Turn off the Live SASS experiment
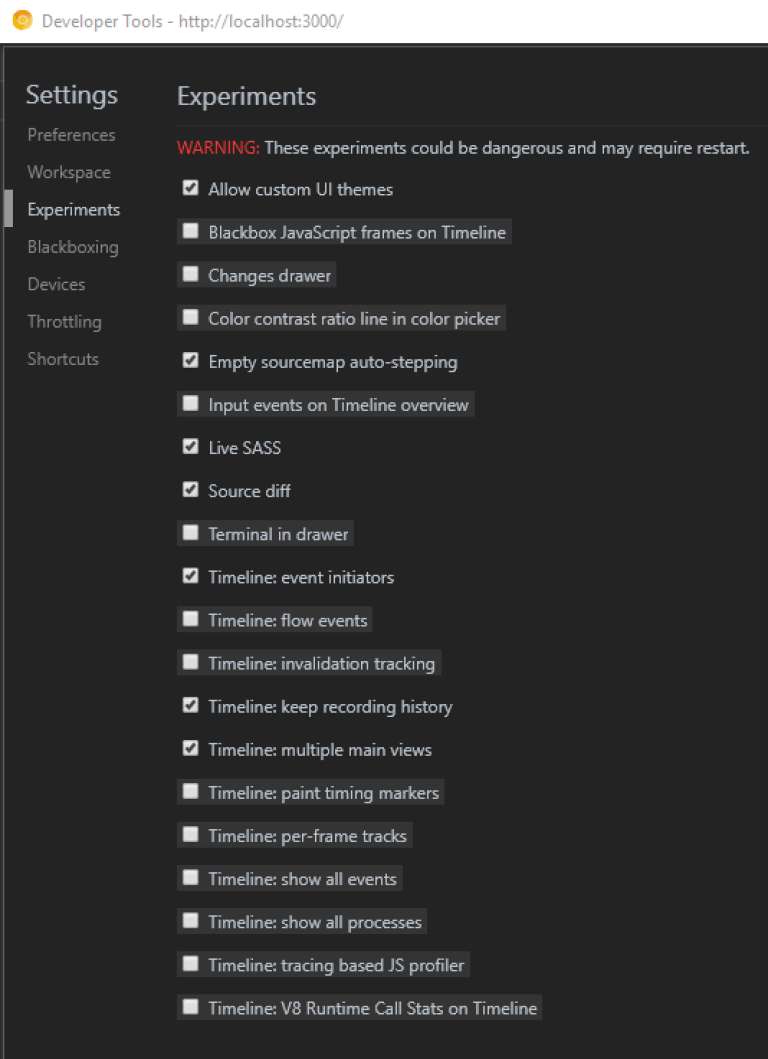The height and width of the screenshot is (1059, 768). coord(191,447)
